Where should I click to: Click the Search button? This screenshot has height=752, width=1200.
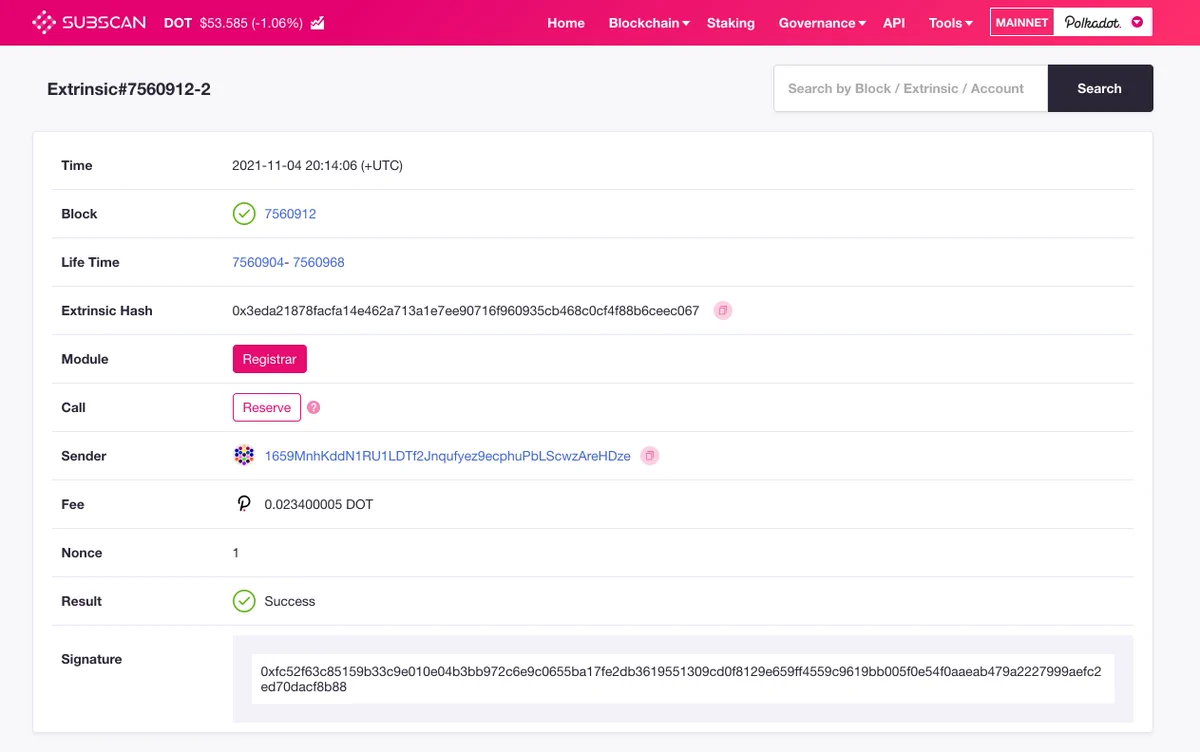click(x=1100, y=88)
